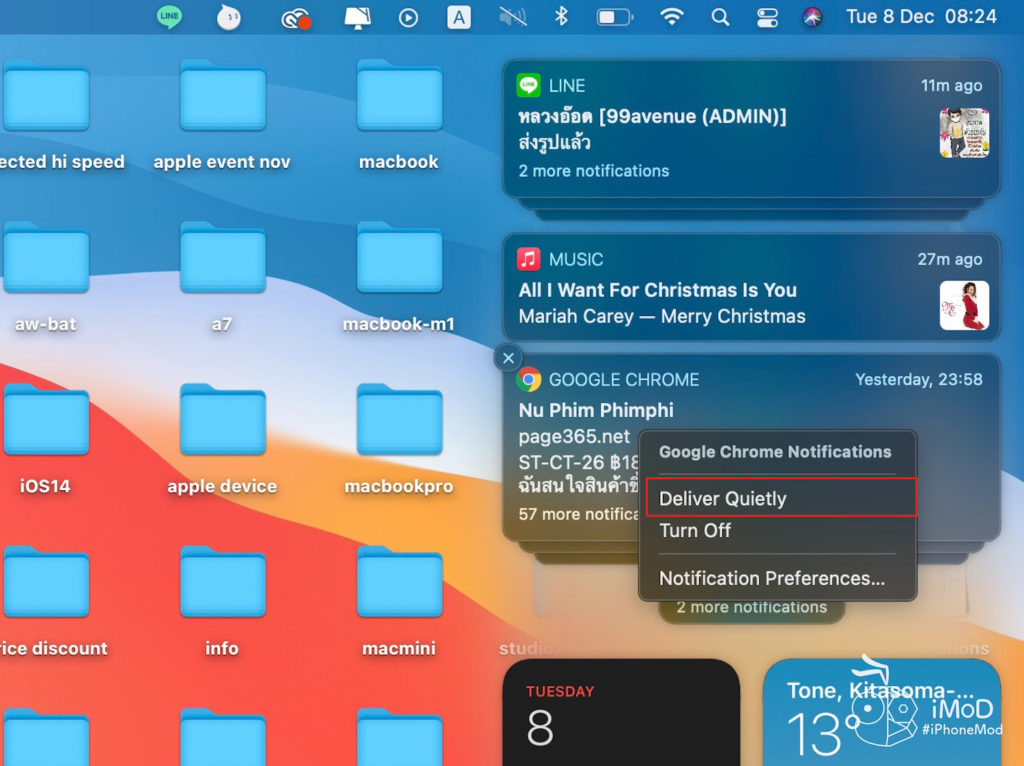Dismiss the Google Chrome notification stack
The height and width of the screenshot is (766, 1024).
coord(509,358)
